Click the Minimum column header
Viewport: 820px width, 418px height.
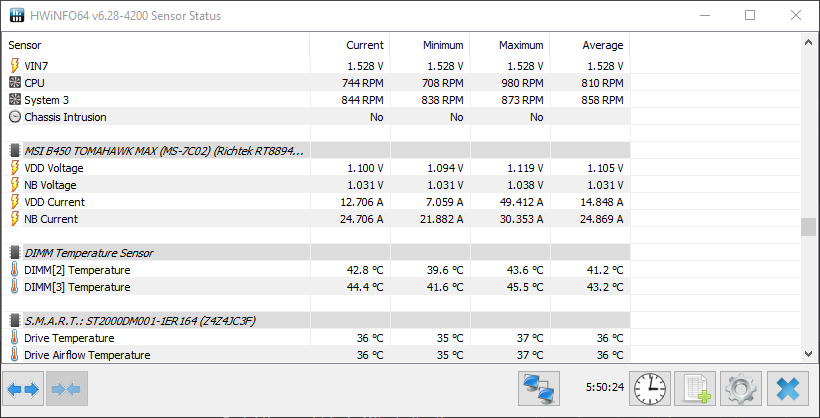click(430, 45)
